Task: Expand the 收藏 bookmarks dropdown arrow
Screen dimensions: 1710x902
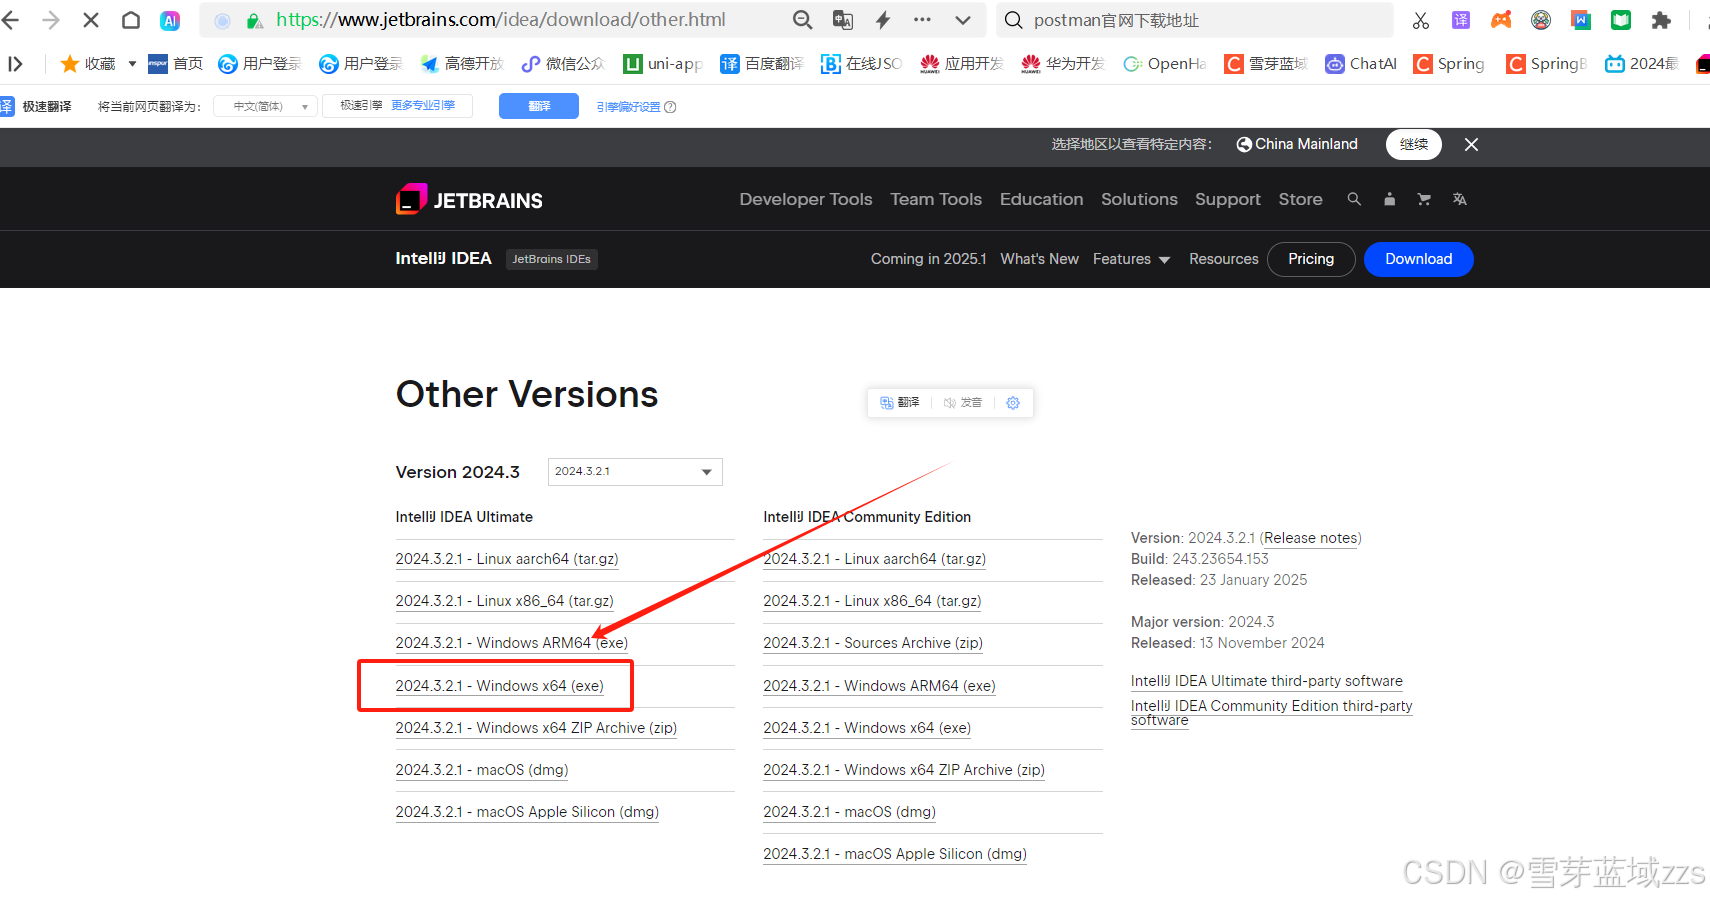Action: coord(132,64)
